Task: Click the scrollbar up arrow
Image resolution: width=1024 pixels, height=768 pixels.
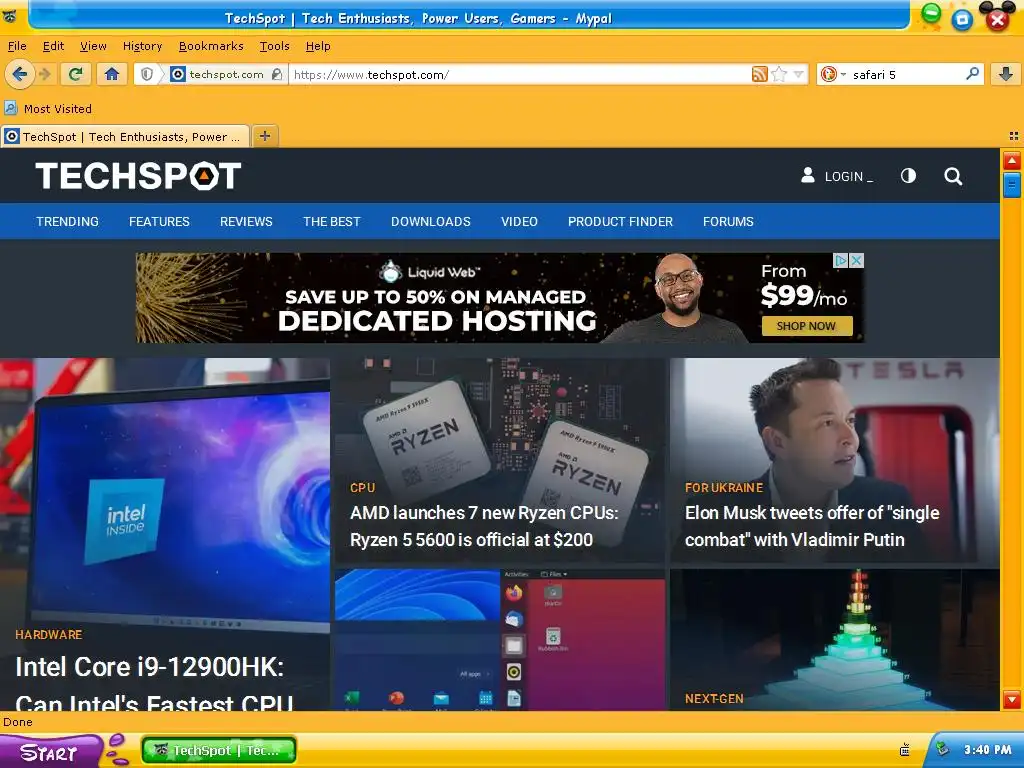Action: [x=1012, y=161]
